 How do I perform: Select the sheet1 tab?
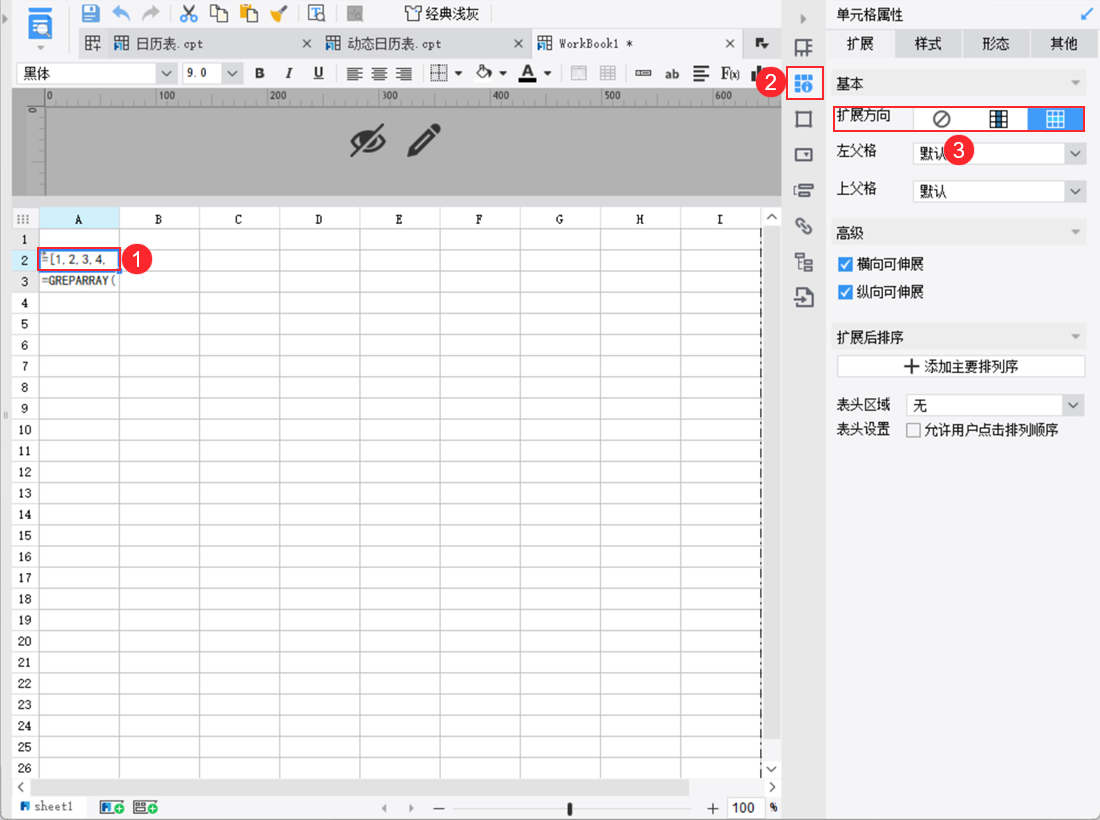[x=46, y=807]
